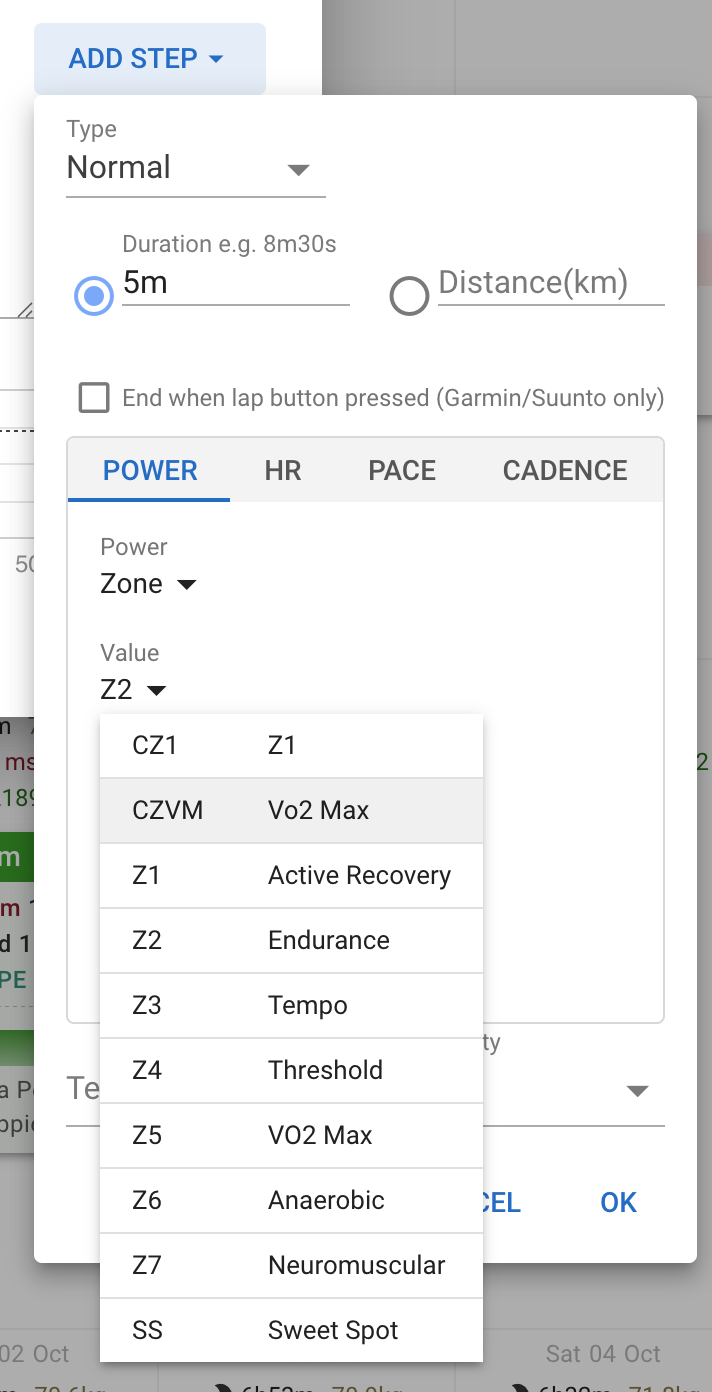Click the Distance(km) input field

[x=550, y=284]
